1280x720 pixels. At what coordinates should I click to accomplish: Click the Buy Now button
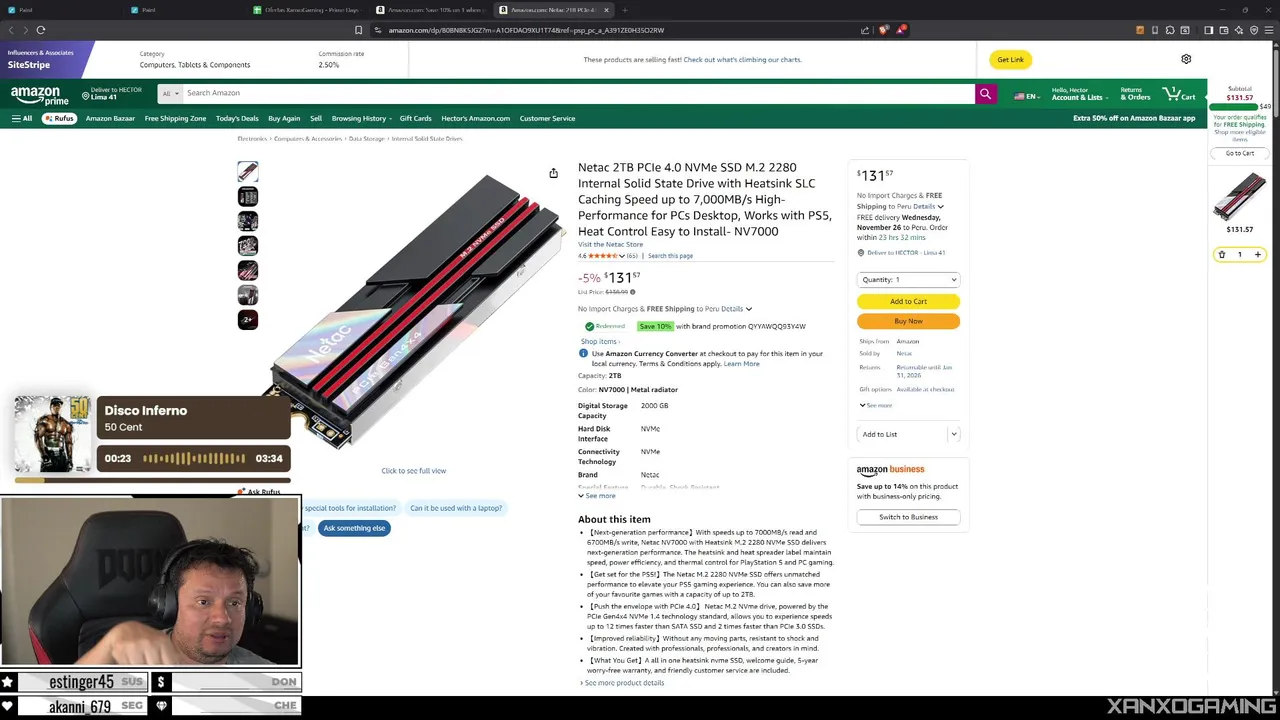pos(908,321)
